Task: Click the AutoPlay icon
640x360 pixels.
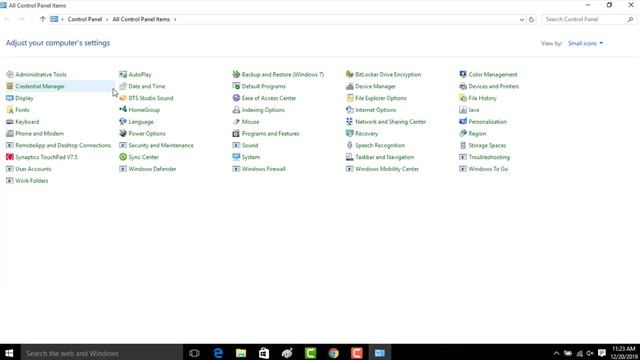Action: tap(123, 74)
